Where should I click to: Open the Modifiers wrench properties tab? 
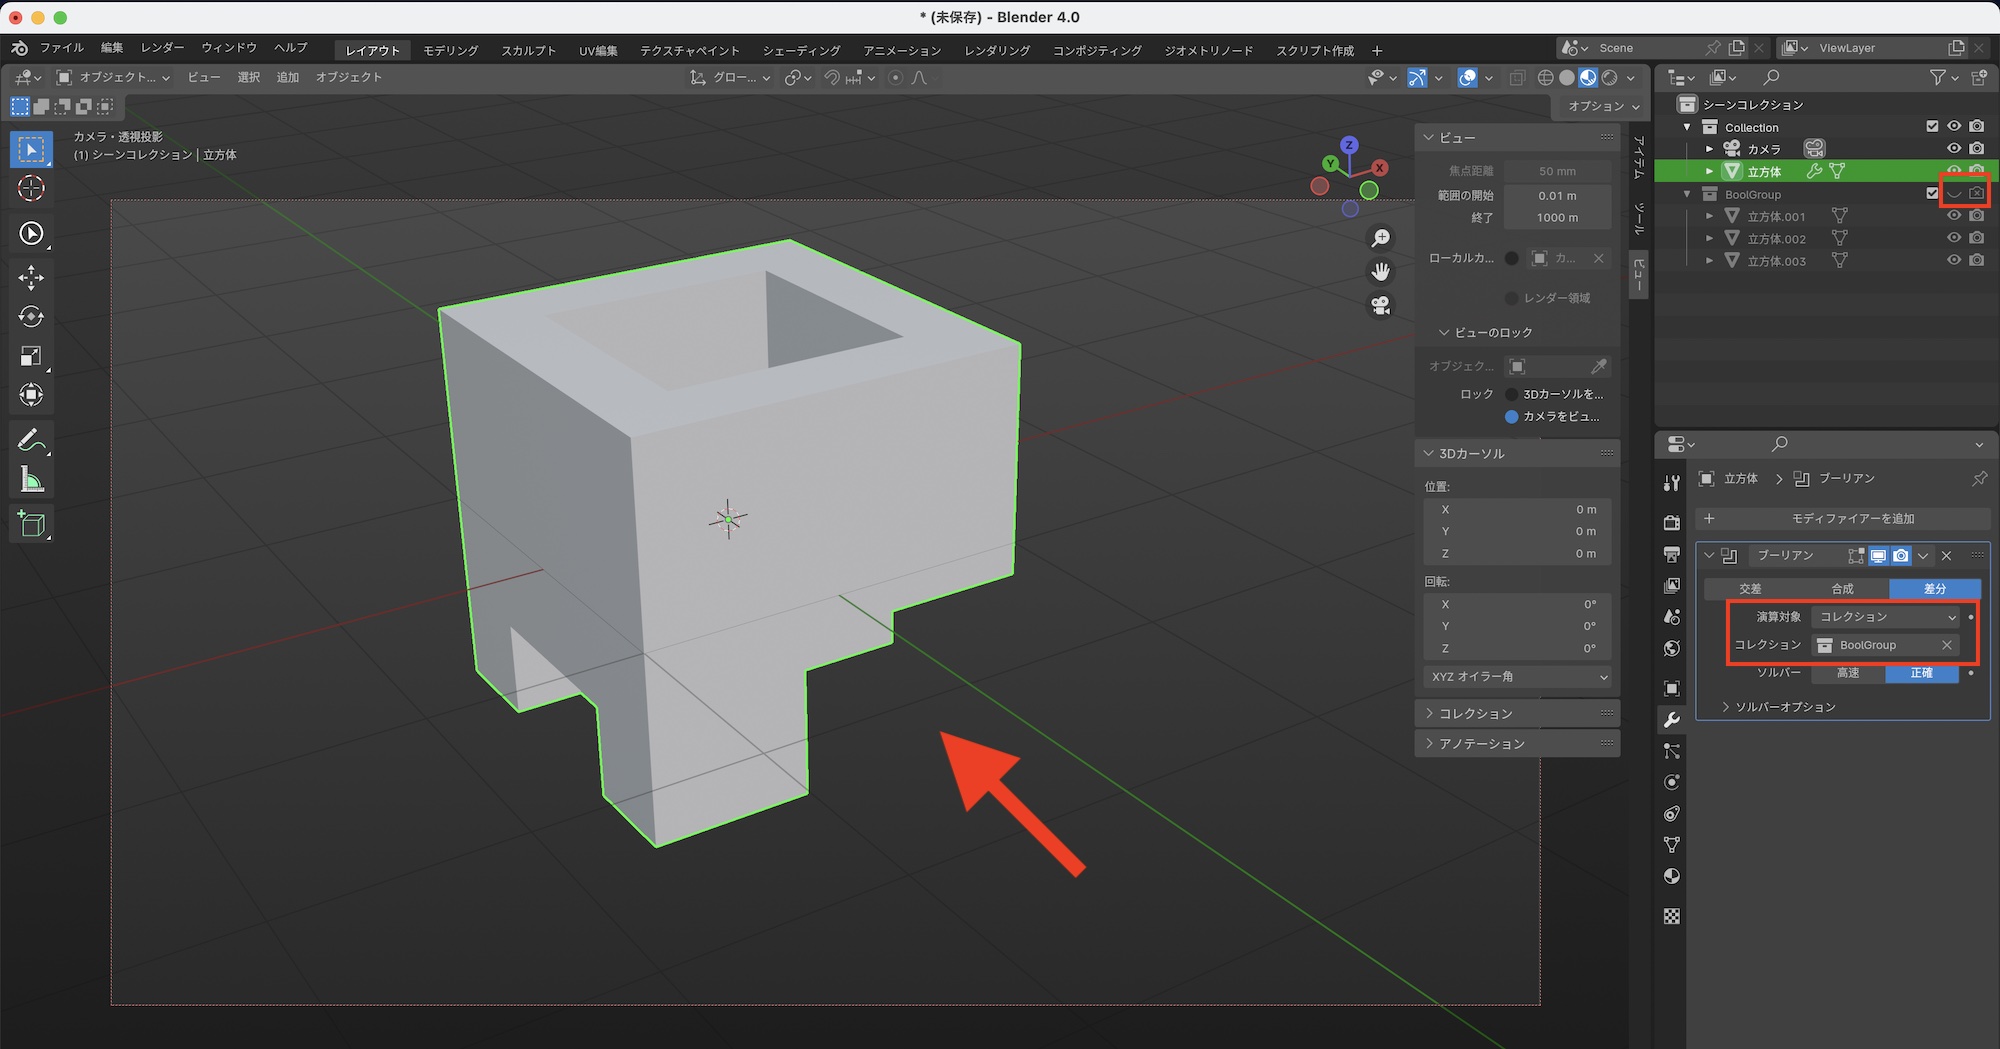(x=1671, y=720)
